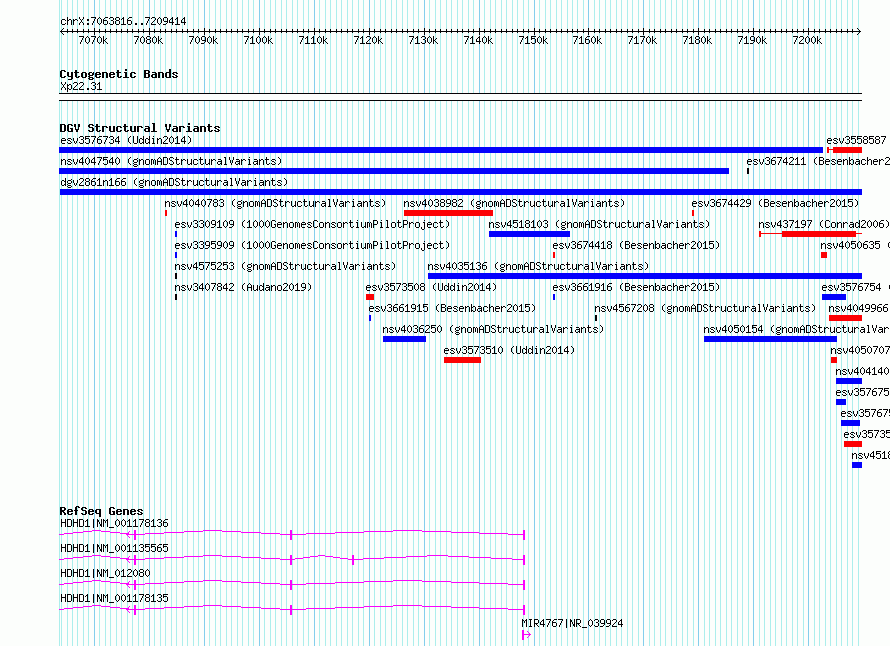Select esv3661916 (Besenbacher2015) label

click(636, 287)
